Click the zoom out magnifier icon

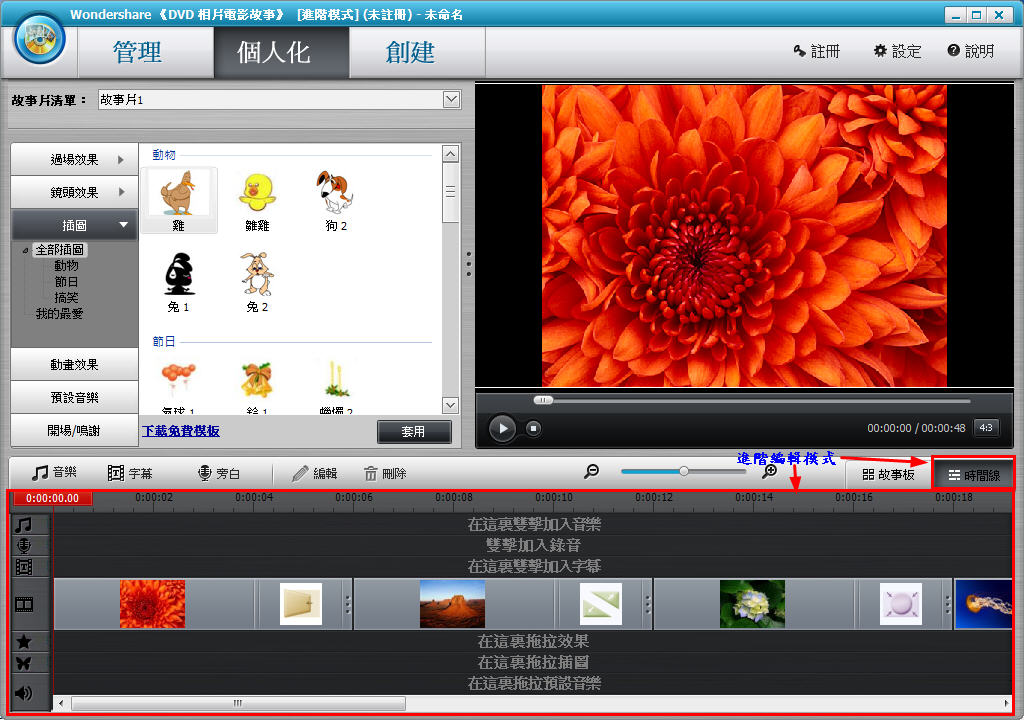(x=592, y=471)
